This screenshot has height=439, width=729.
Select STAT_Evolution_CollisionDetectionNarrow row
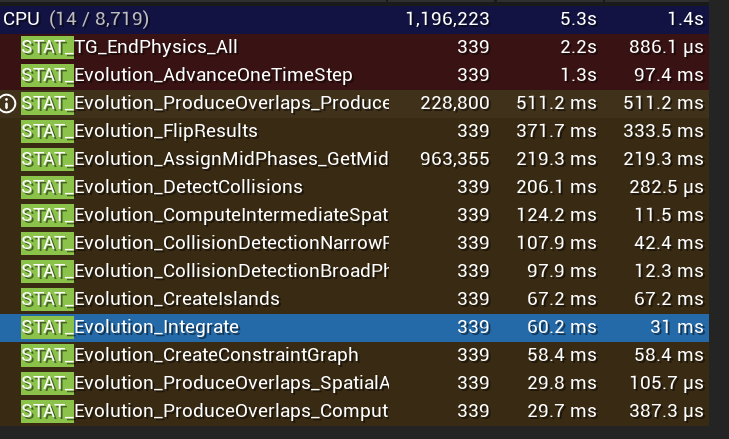coord(354,243)
